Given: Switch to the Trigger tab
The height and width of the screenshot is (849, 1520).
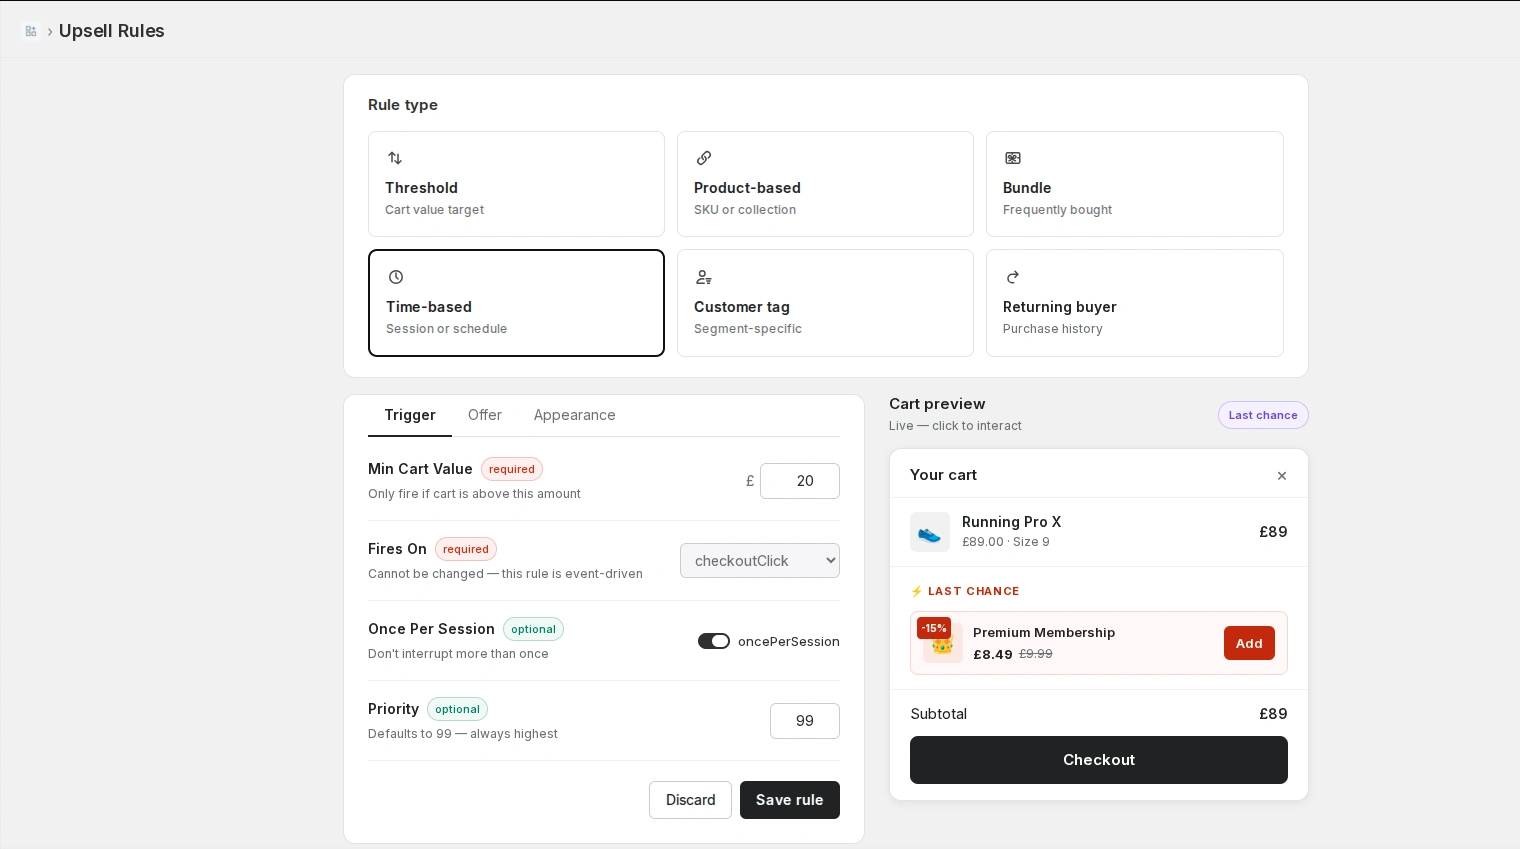Looking at the screenshot, I should pyautogui.click(x=410, y=415).
